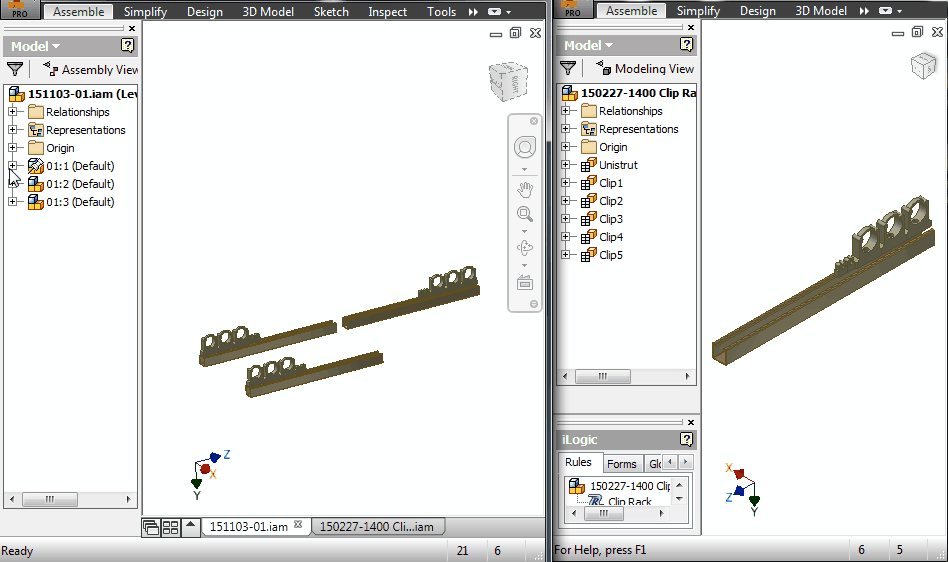Open the Tools ribbon tab
Viewport: 948px width, 562px height.
pyautogui.click(x=441, y=11)
